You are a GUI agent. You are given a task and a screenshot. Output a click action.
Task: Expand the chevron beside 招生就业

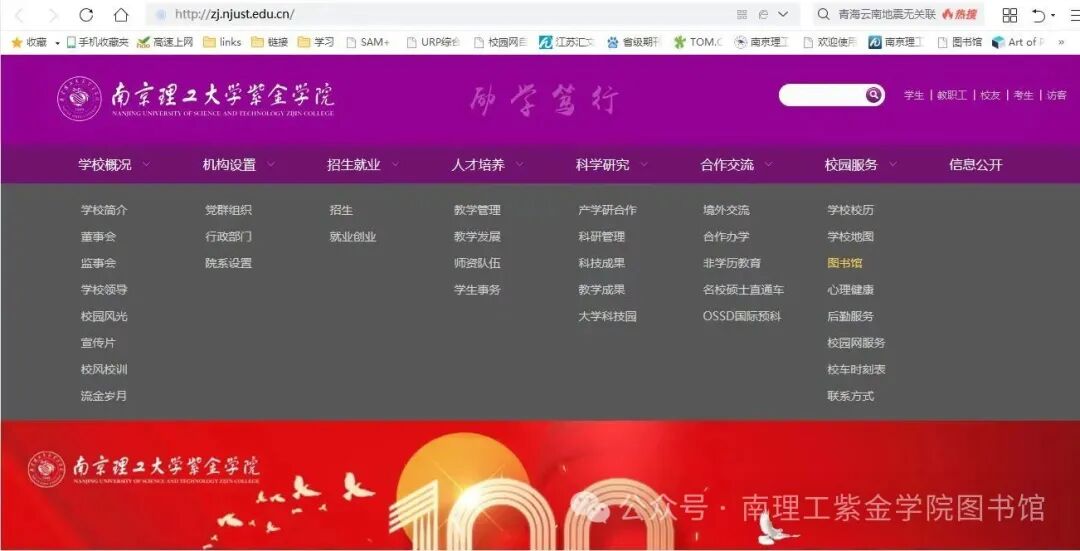(x=395, y=165)
